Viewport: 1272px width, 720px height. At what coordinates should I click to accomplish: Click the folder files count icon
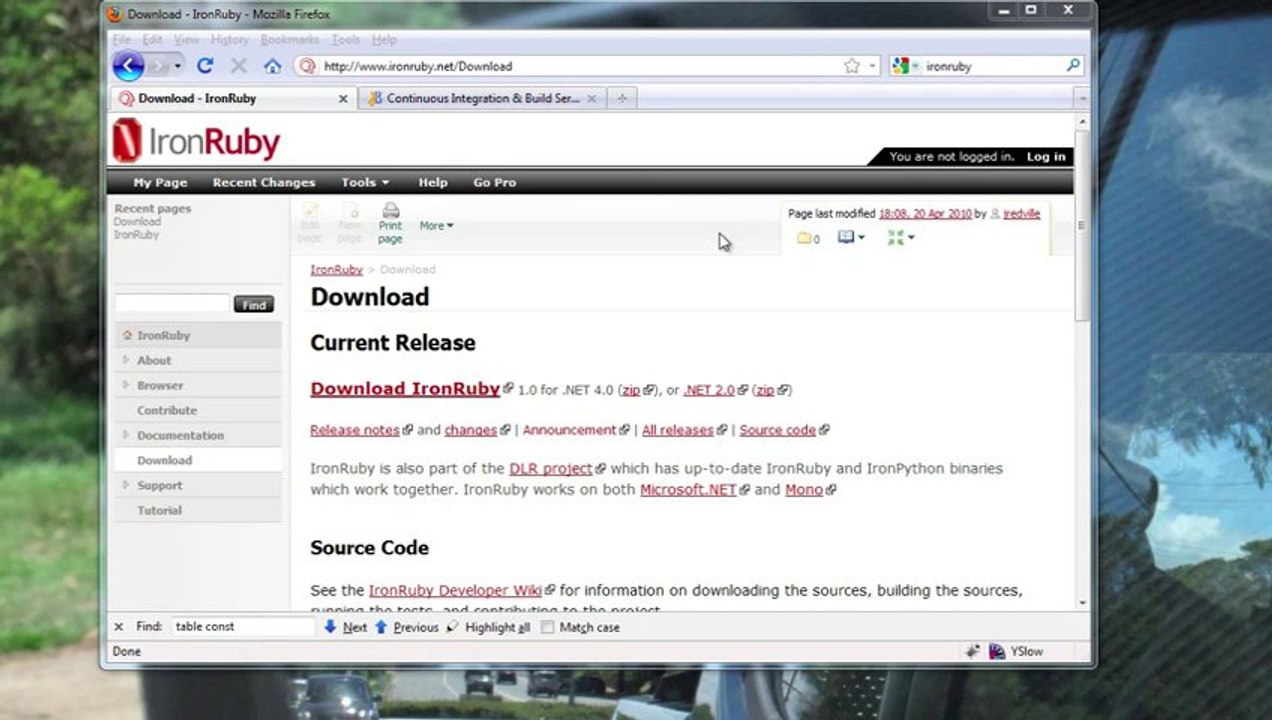click(808, 238)
